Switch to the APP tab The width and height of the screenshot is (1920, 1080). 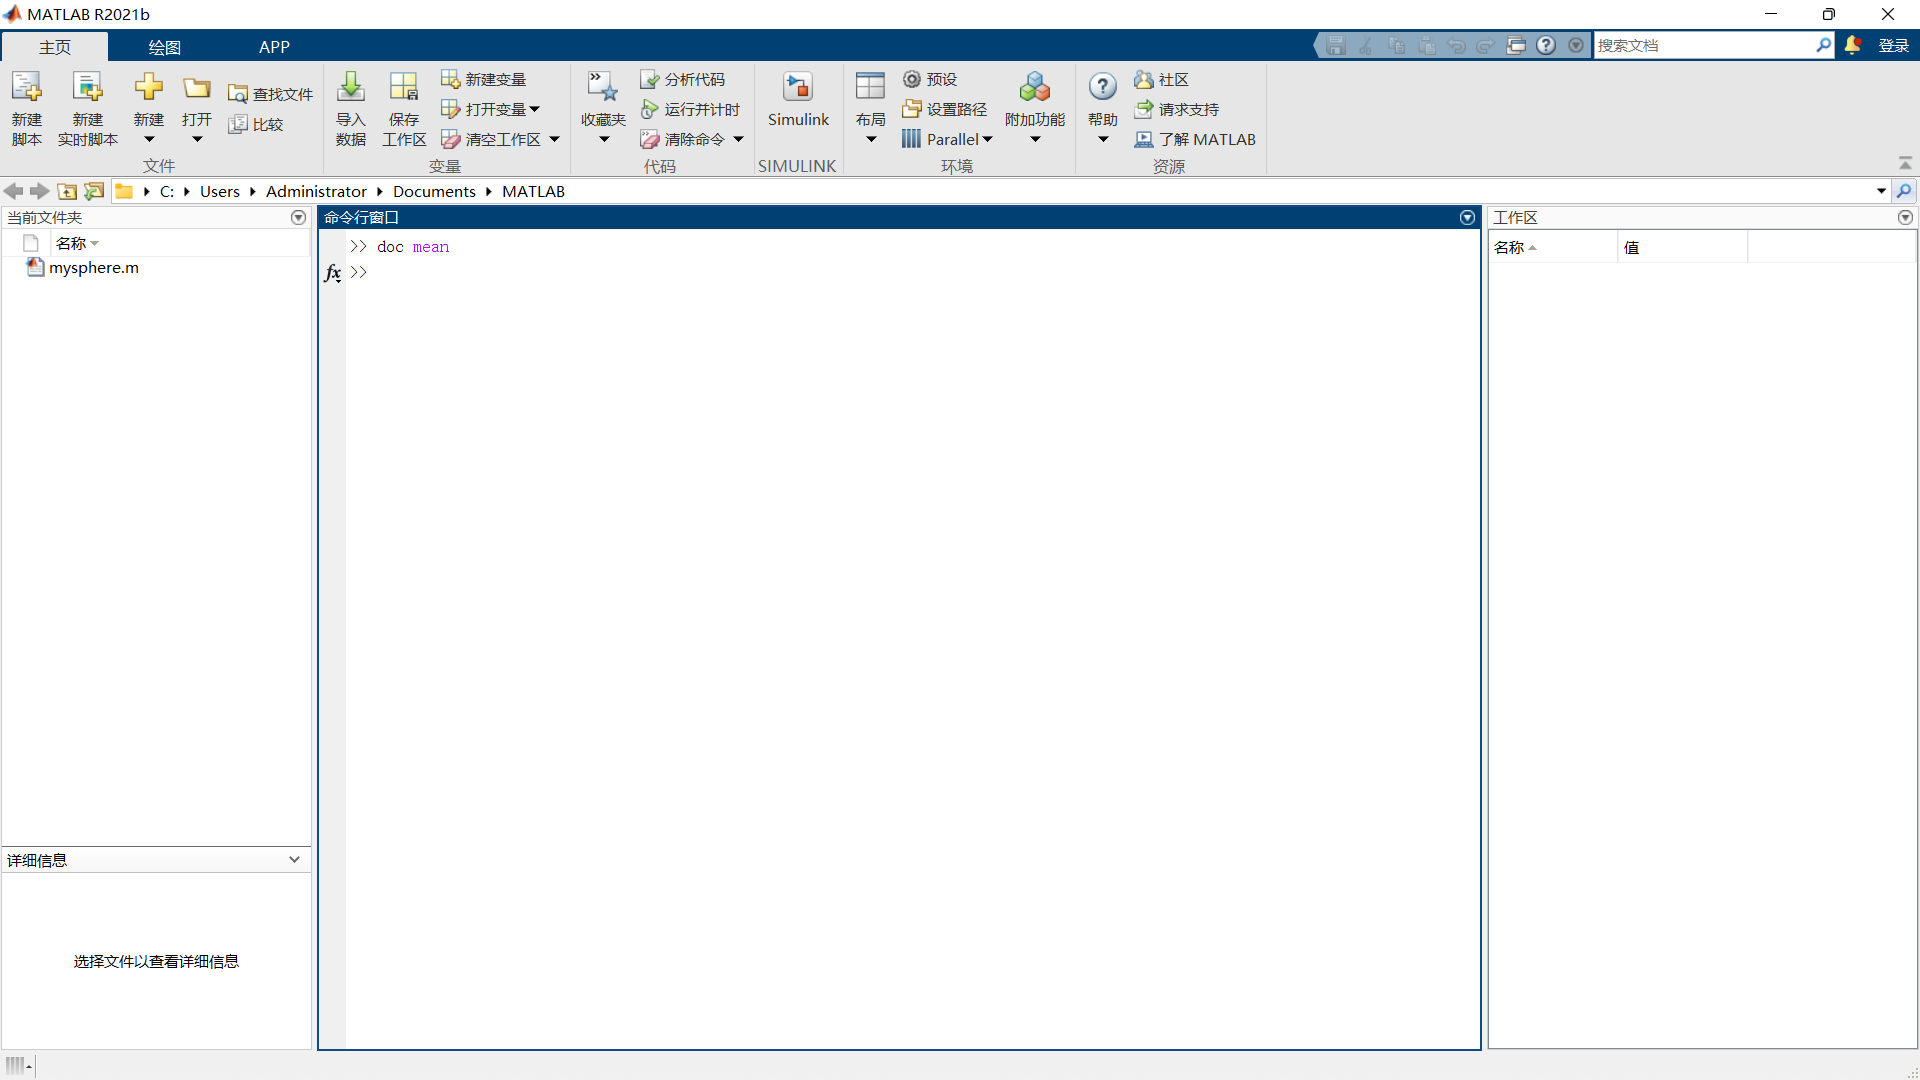click(x=274, y=47)
